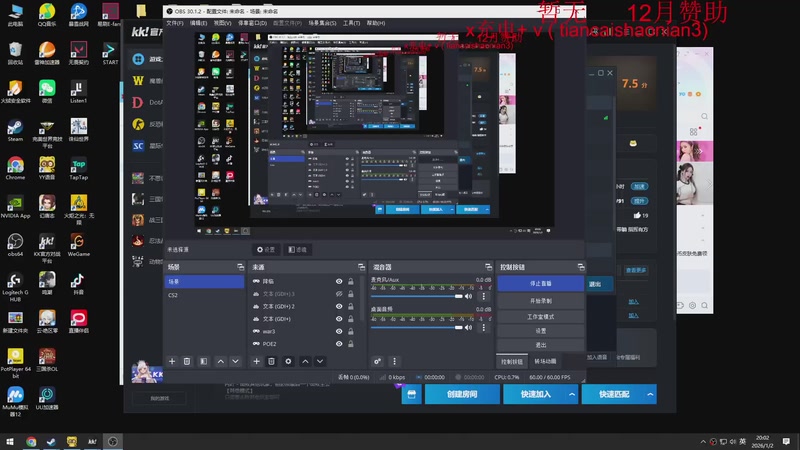Toggle visibility of the war3 source
800x450 pixels.
[x=339, y=331]
